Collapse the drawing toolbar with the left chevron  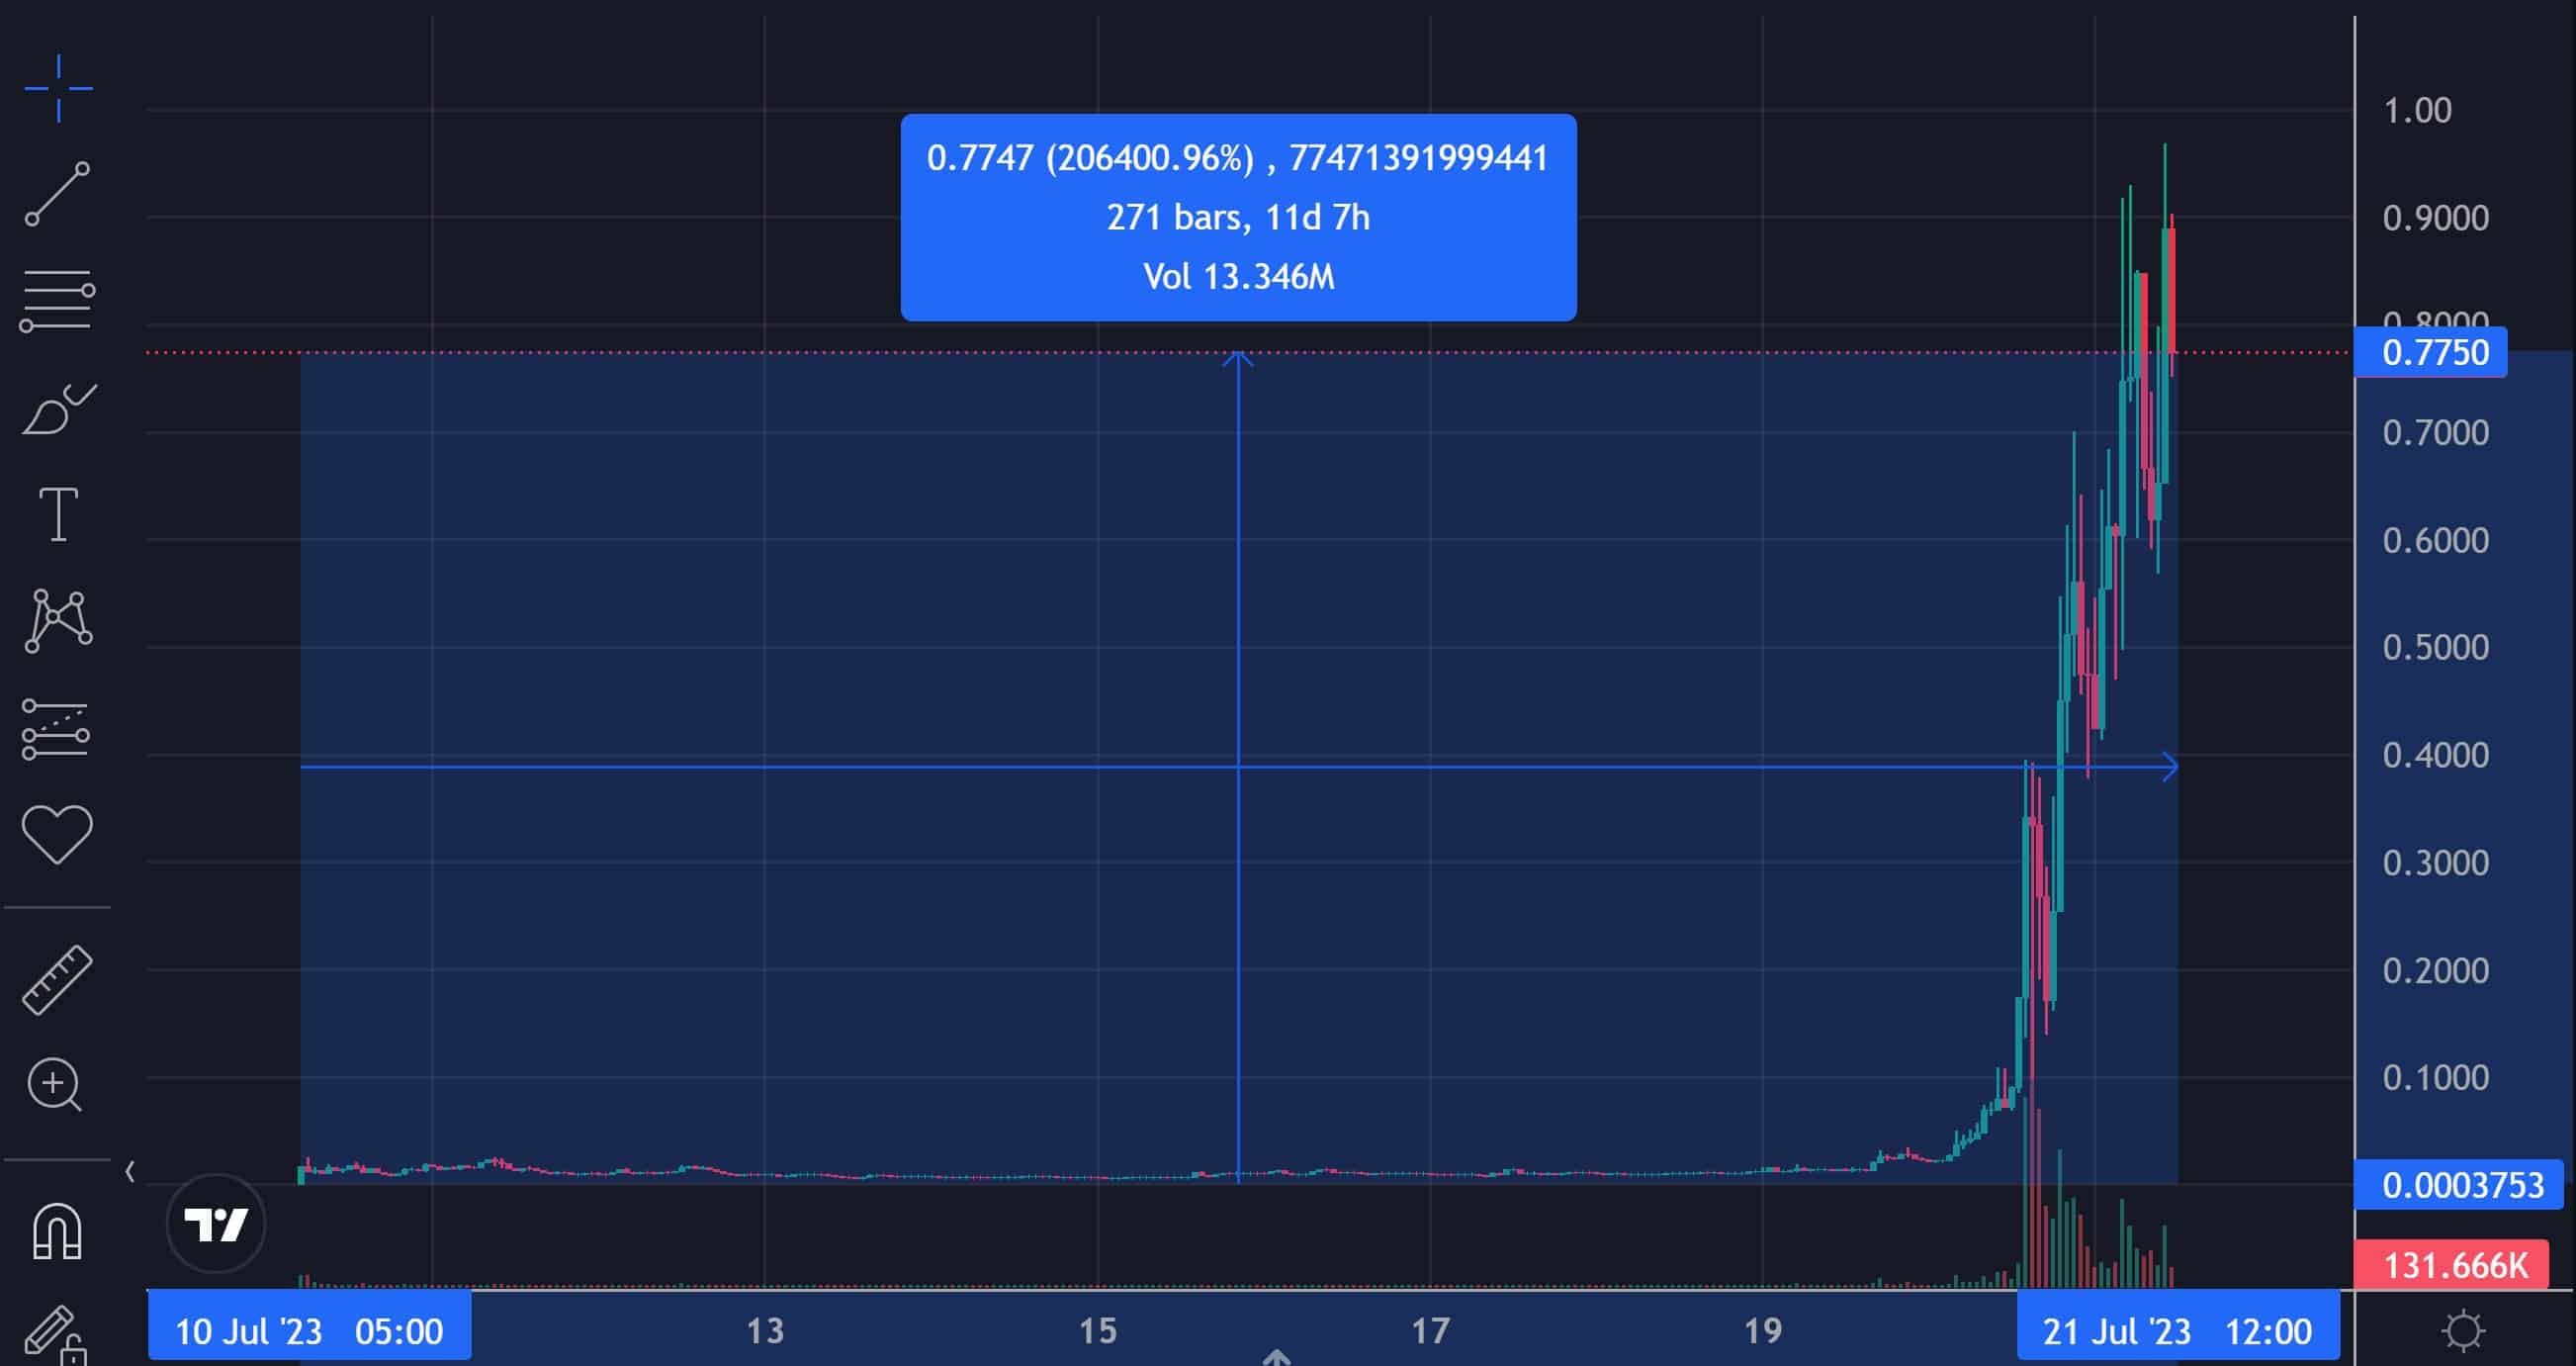(x=129, y=1171)
